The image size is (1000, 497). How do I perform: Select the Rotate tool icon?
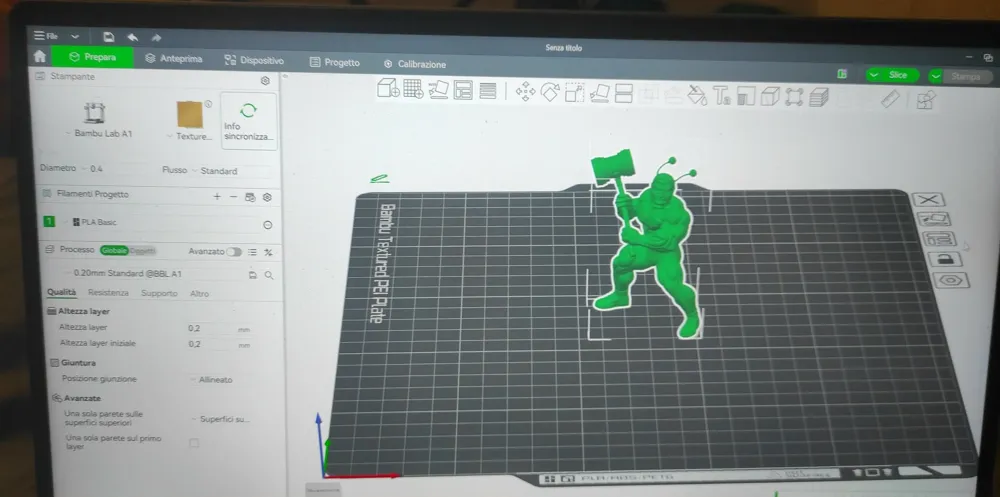tap(550, 93)
